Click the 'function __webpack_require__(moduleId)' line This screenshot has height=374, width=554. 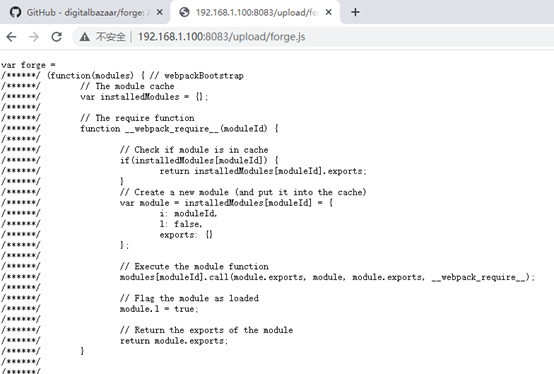[179, 129]
